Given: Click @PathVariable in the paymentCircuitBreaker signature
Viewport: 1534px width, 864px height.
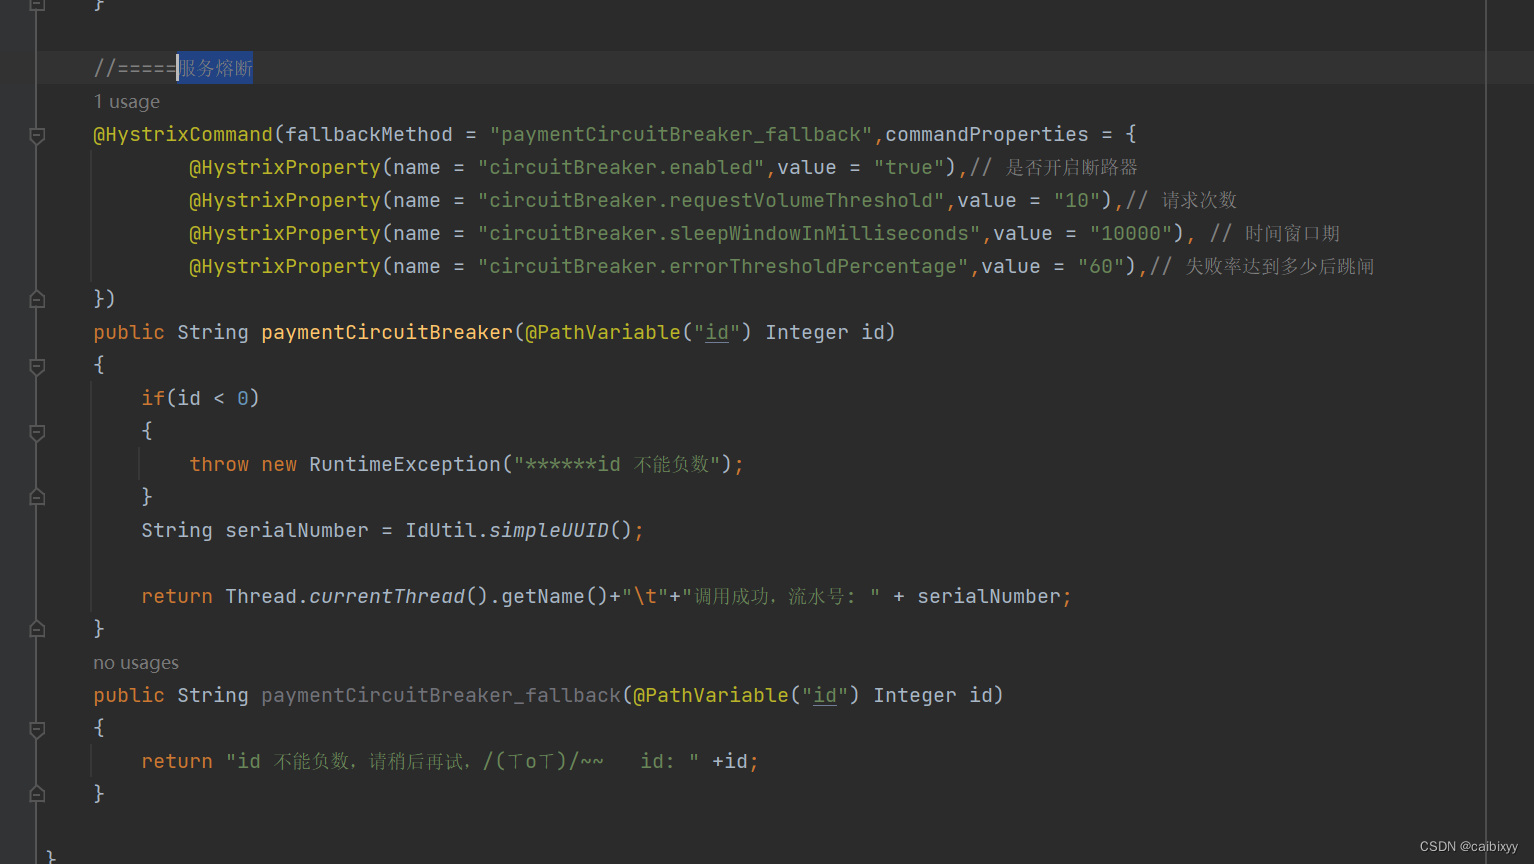Looking at the screenshot, I should (603, 332).
